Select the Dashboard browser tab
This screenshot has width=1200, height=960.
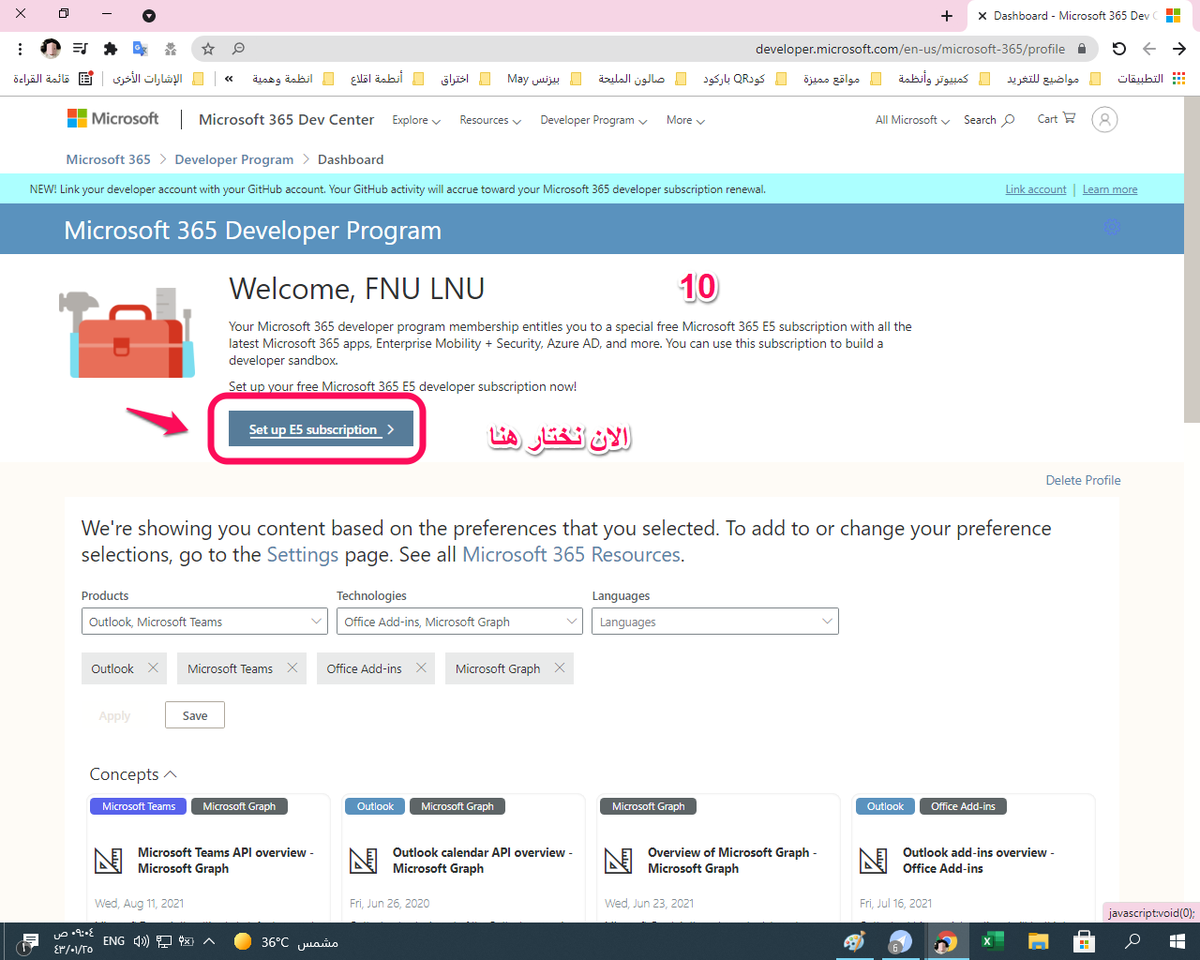[1082, 16]
